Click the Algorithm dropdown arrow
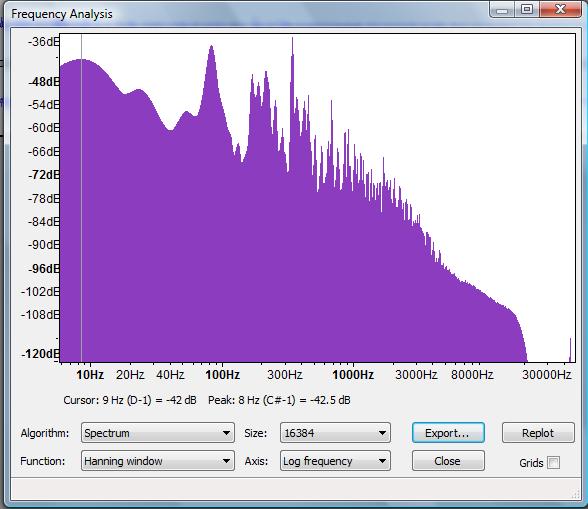The height and width of the screenshot is (509, 588). 226,433
